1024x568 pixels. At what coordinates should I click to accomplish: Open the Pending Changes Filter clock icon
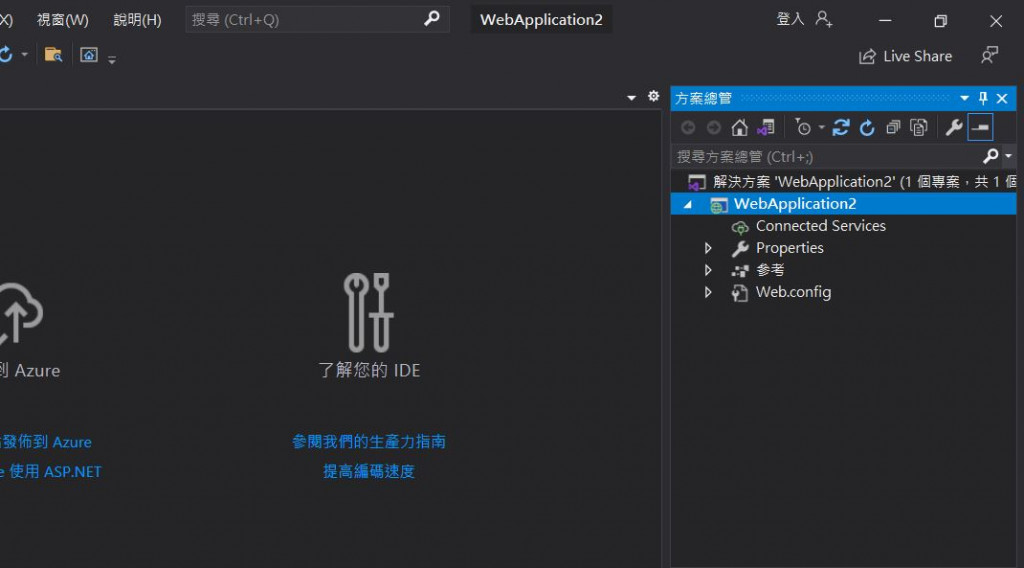(803, 127)
